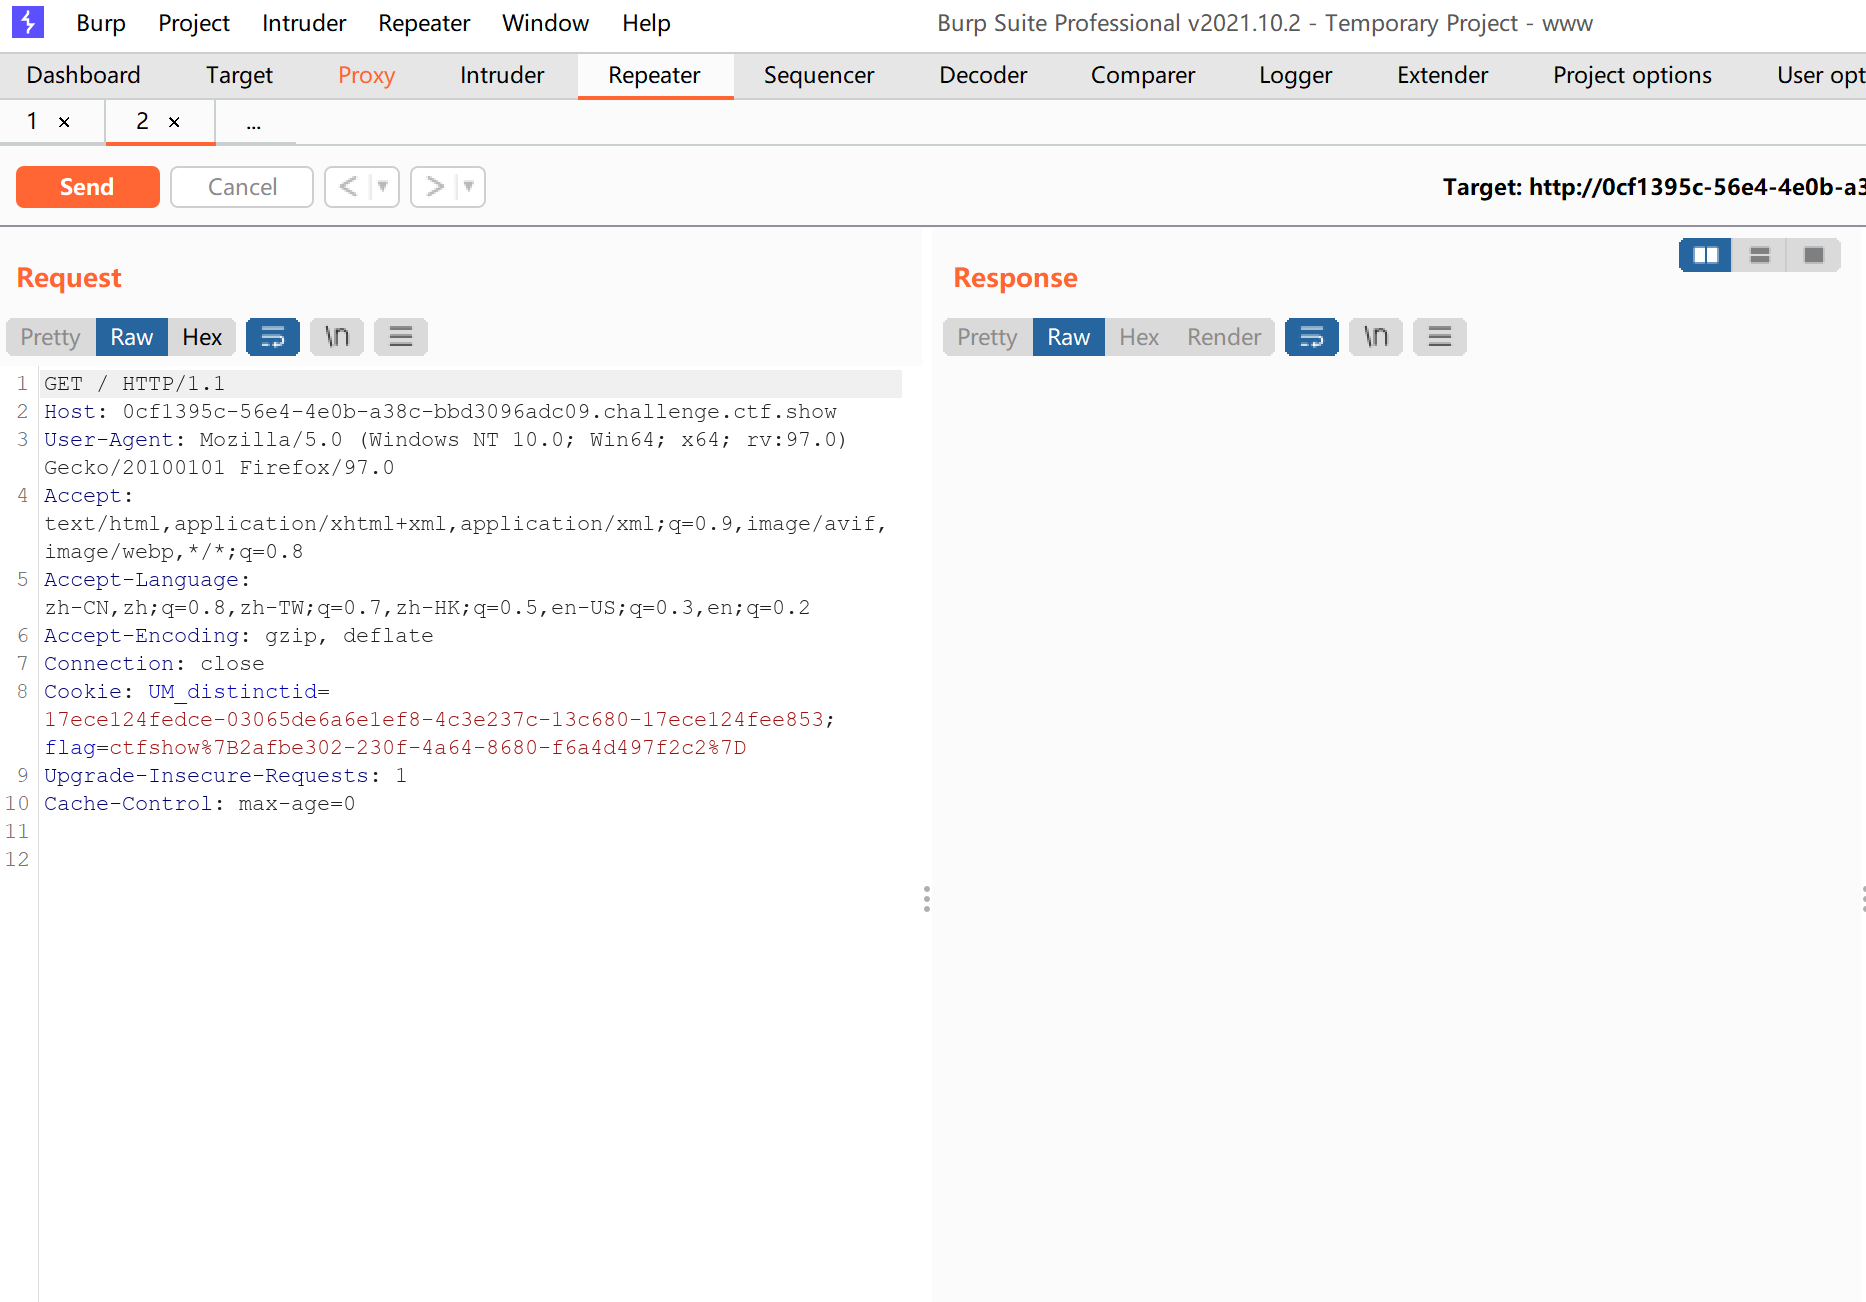Select combined tab view layout icon
The image size is (1866, 1302).
point(1814,255)
